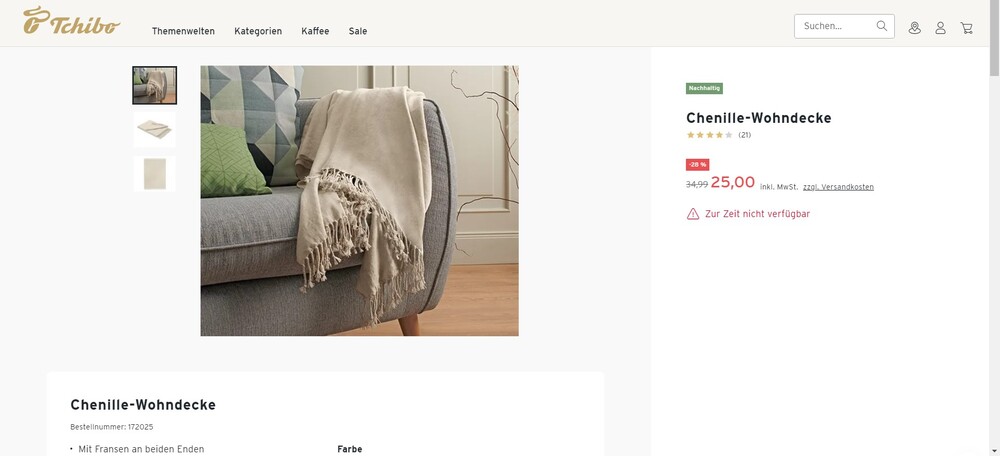Click into the Suchen search field
Image resolution: width=1000 pixels, height=456 pixels.
(835, 26)
